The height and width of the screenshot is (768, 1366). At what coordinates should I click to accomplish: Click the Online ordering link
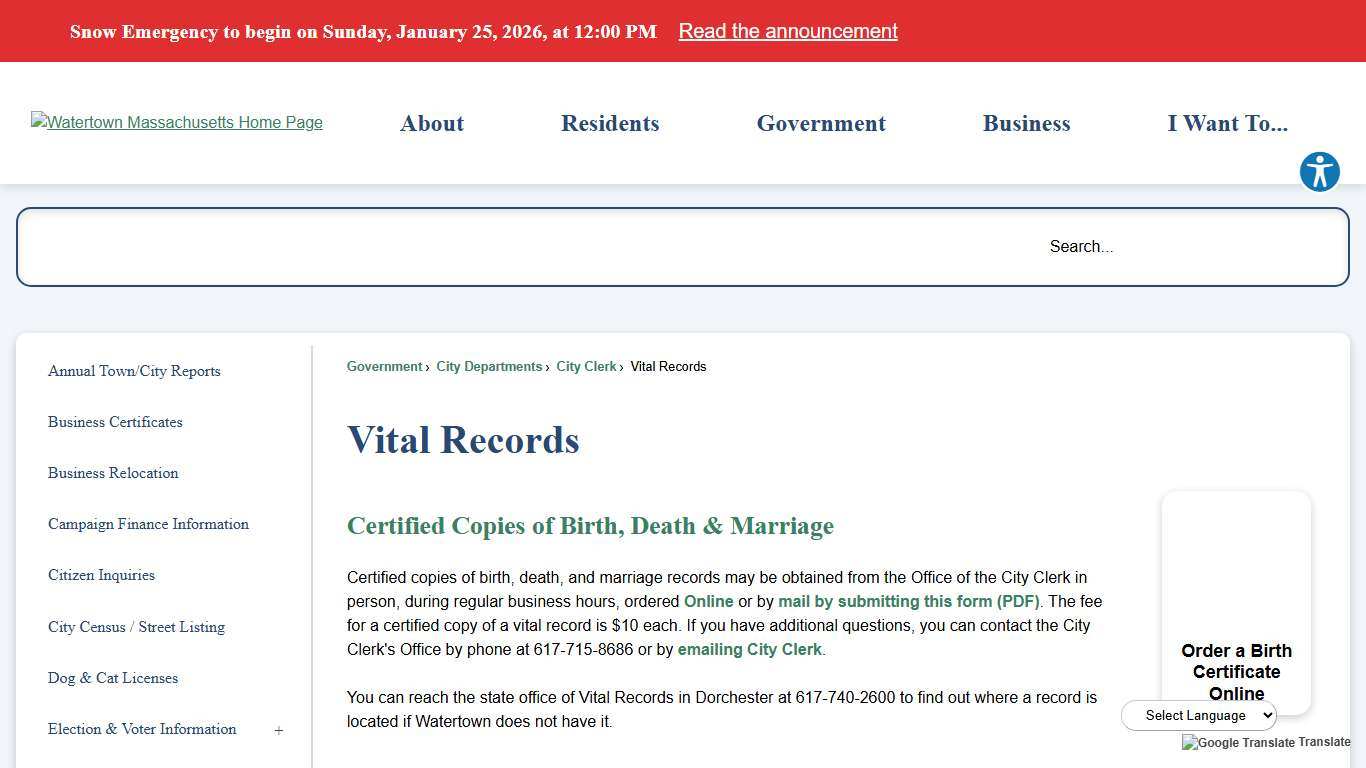[x=709, y=601]
